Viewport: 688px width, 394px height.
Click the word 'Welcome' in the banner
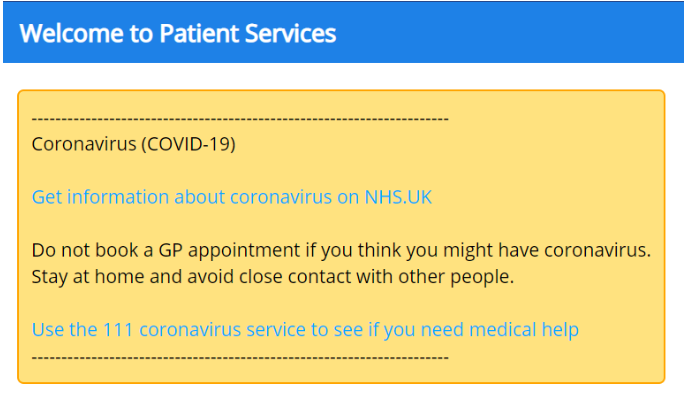(71, 33)
